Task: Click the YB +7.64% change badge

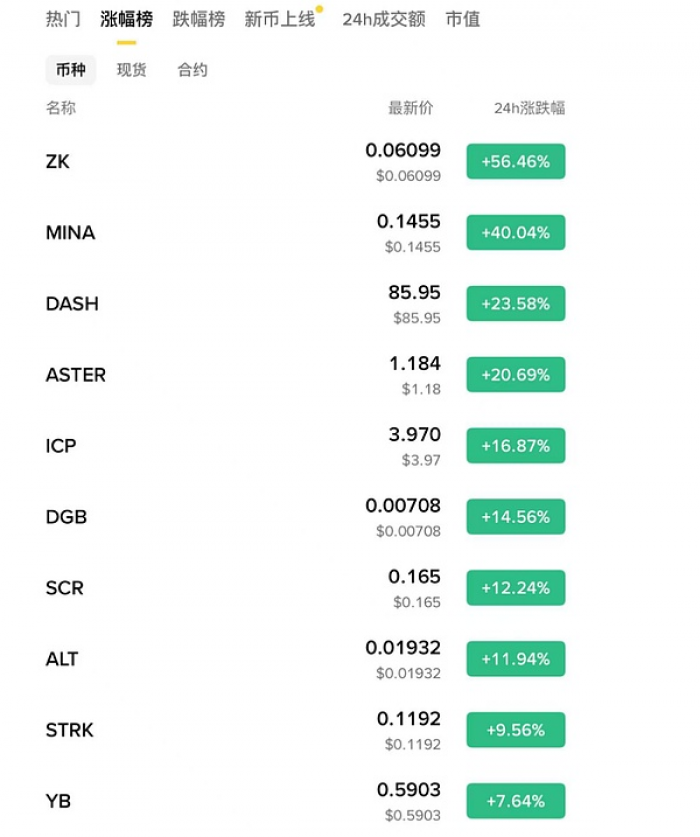Action: [515, 801]
